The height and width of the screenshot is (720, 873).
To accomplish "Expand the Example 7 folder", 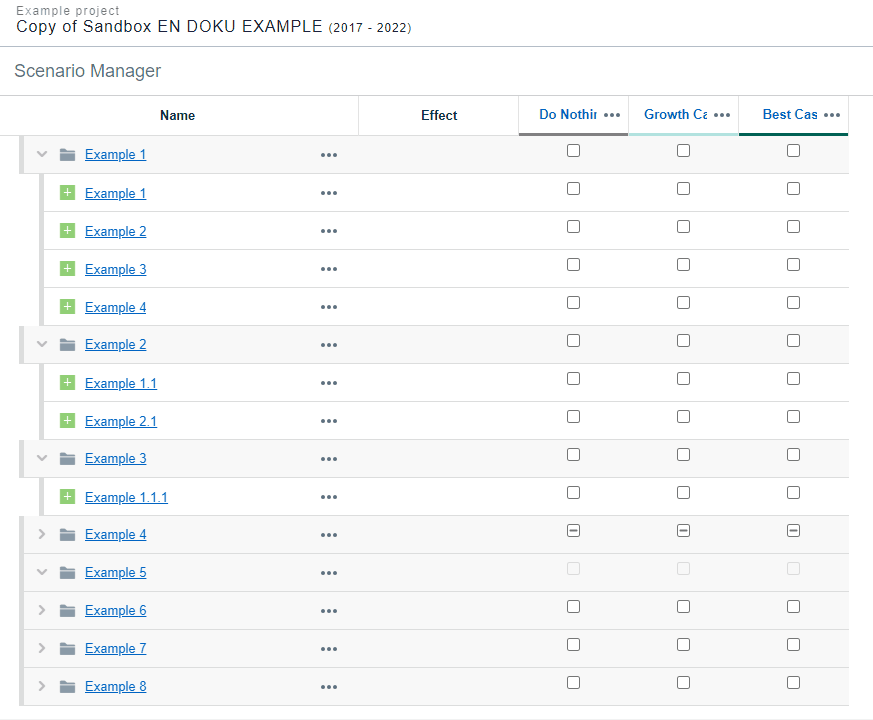I will point(42,649).
